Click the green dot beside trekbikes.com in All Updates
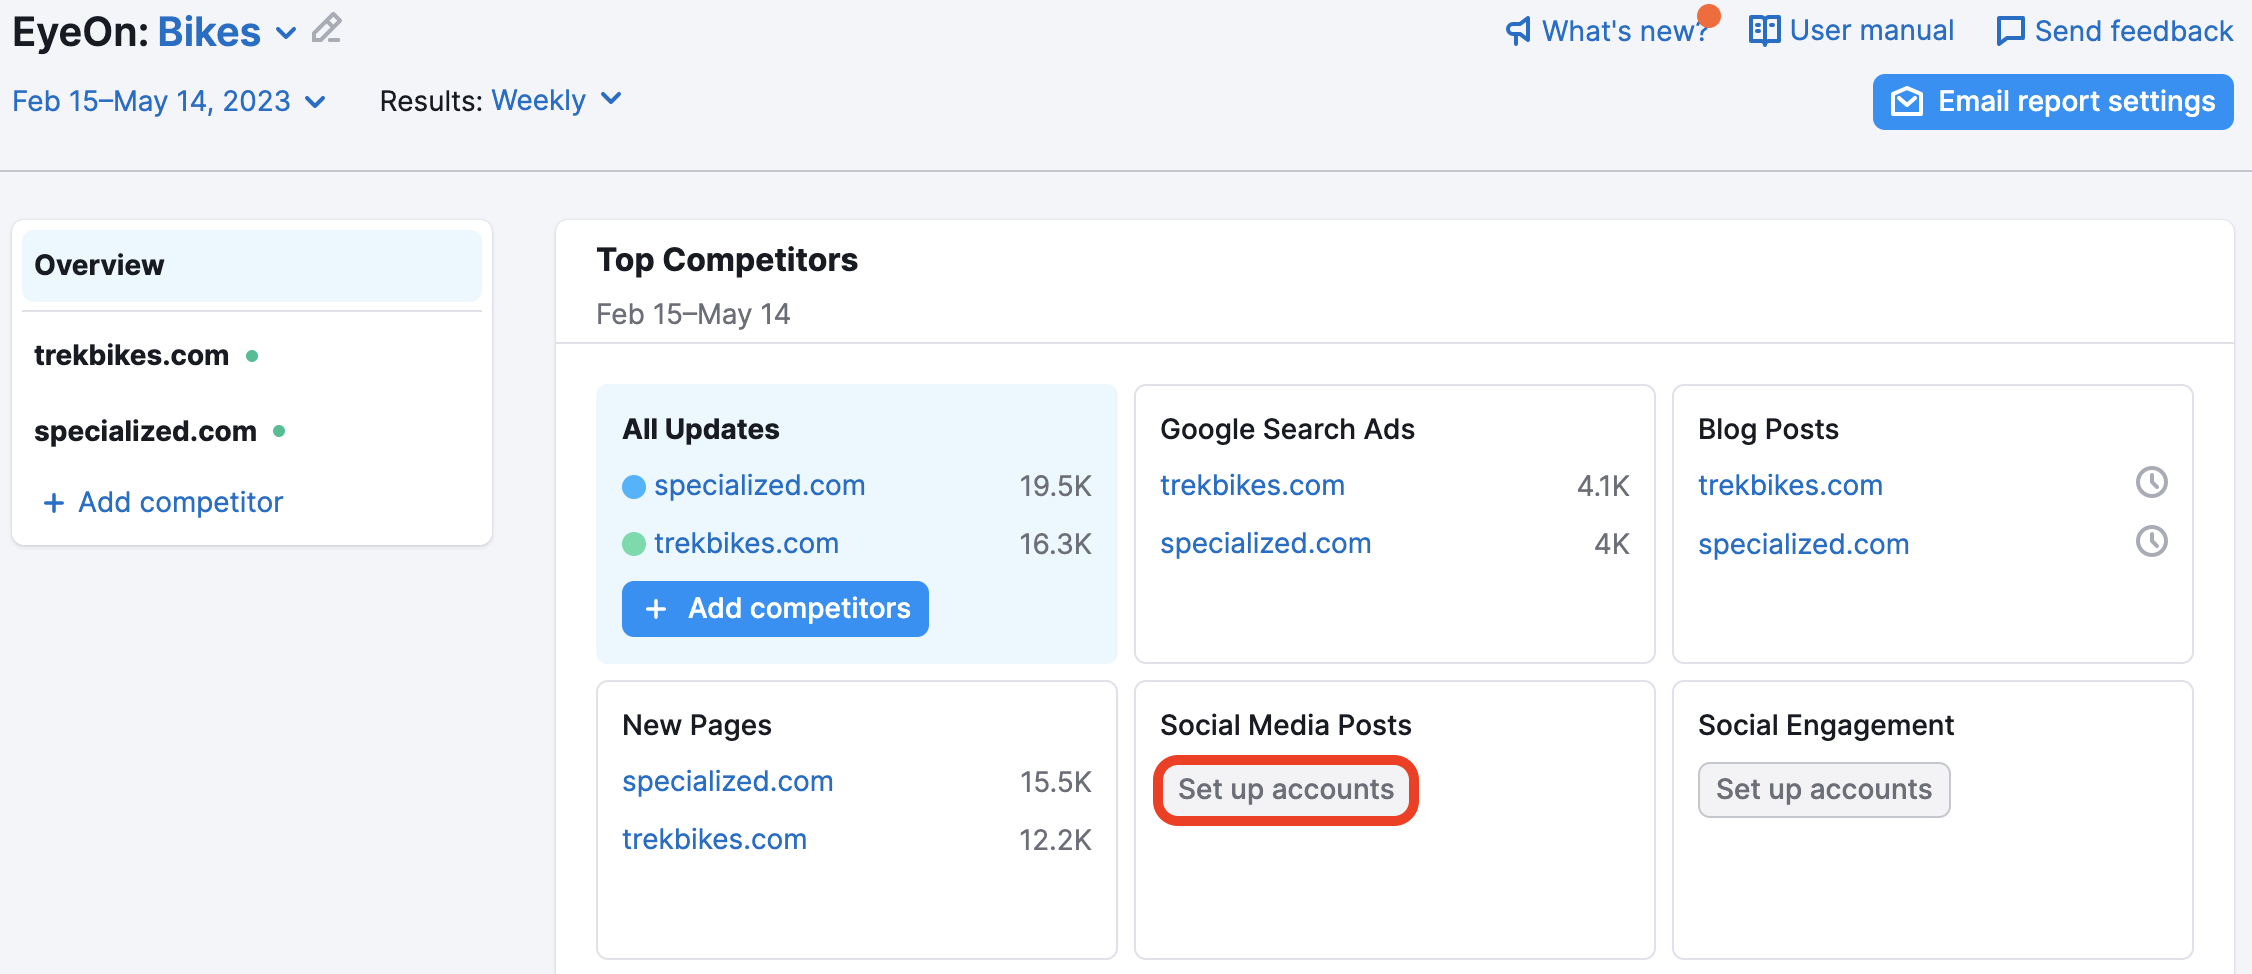The width and height of the screenshot is (2252, 974). (x=634, y=544)
